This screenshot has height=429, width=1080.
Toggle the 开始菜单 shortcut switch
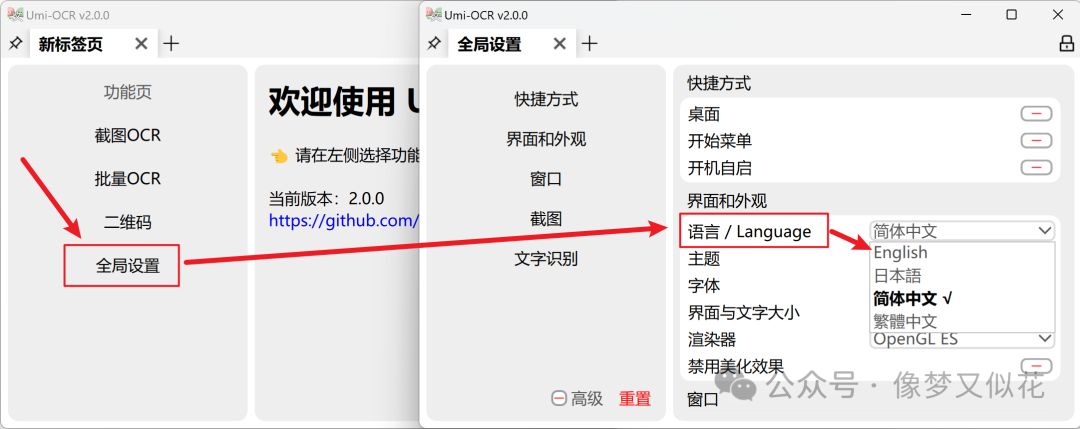(1036, 140)
